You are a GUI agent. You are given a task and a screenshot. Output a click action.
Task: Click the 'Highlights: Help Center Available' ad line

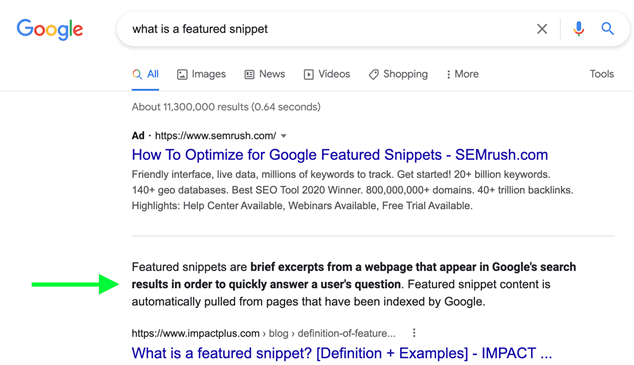coord(302,206)
